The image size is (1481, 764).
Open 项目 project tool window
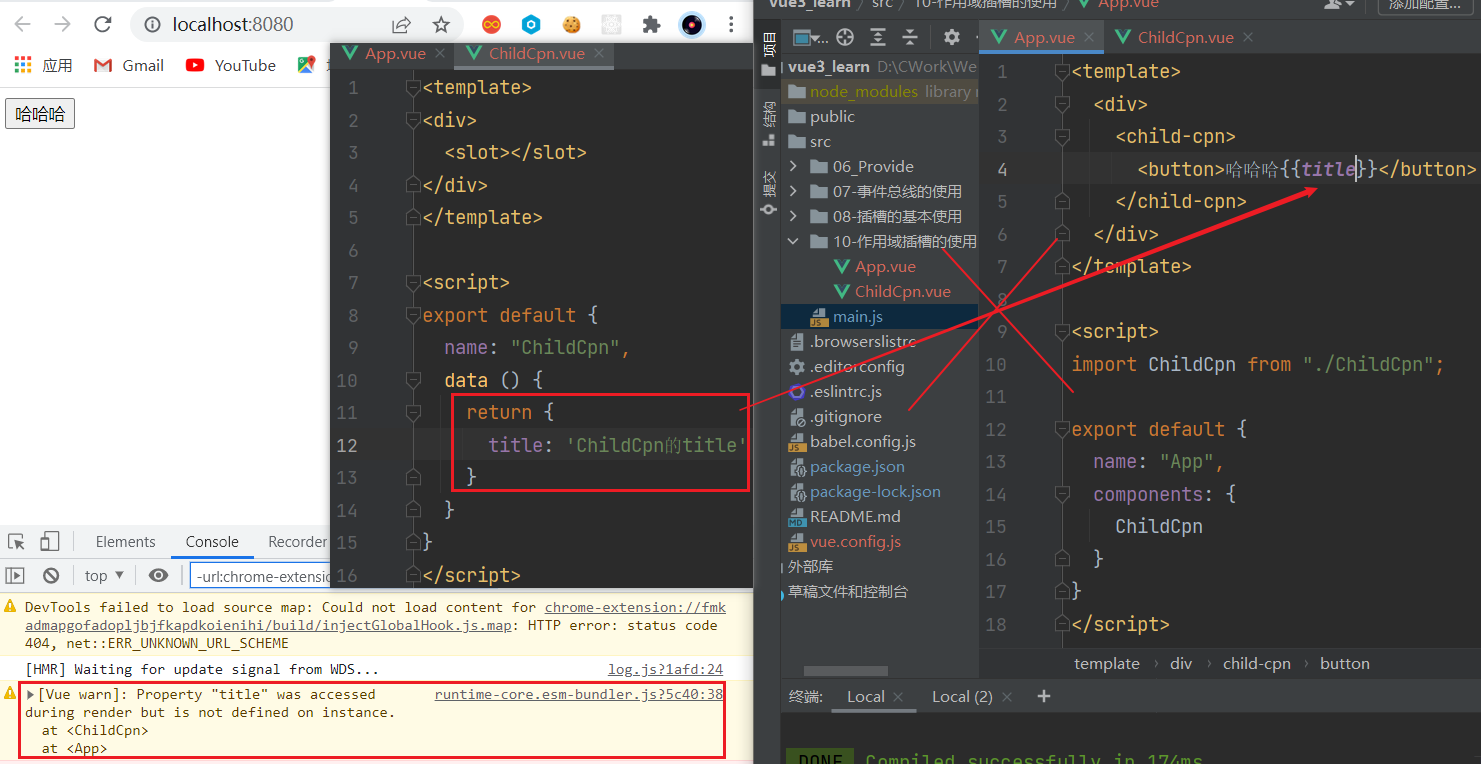click(x=768, y=53)
